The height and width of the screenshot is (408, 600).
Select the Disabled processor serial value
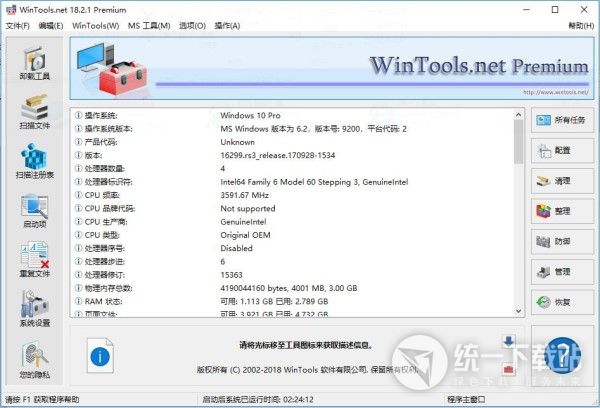(x=236, y=248)
